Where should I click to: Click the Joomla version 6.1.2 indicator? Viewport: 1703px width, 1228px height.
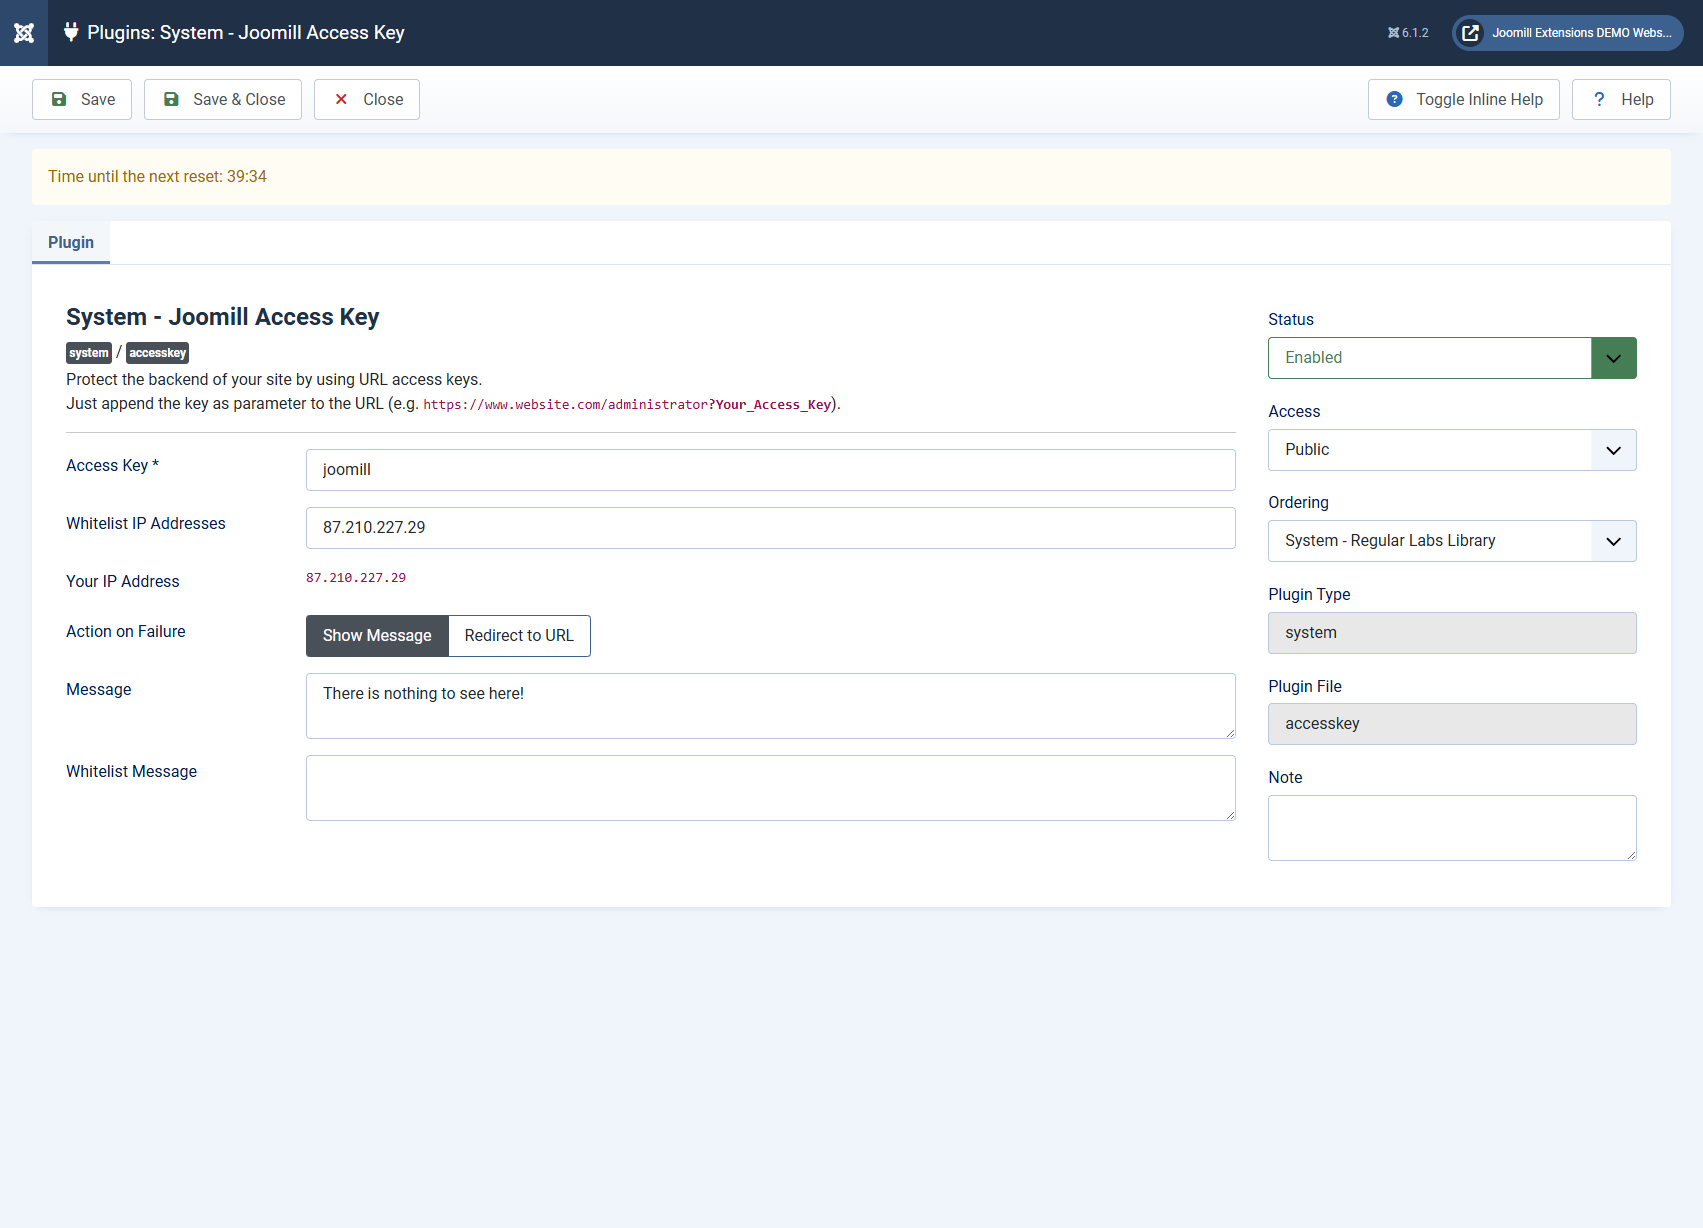pos(1408,33)
